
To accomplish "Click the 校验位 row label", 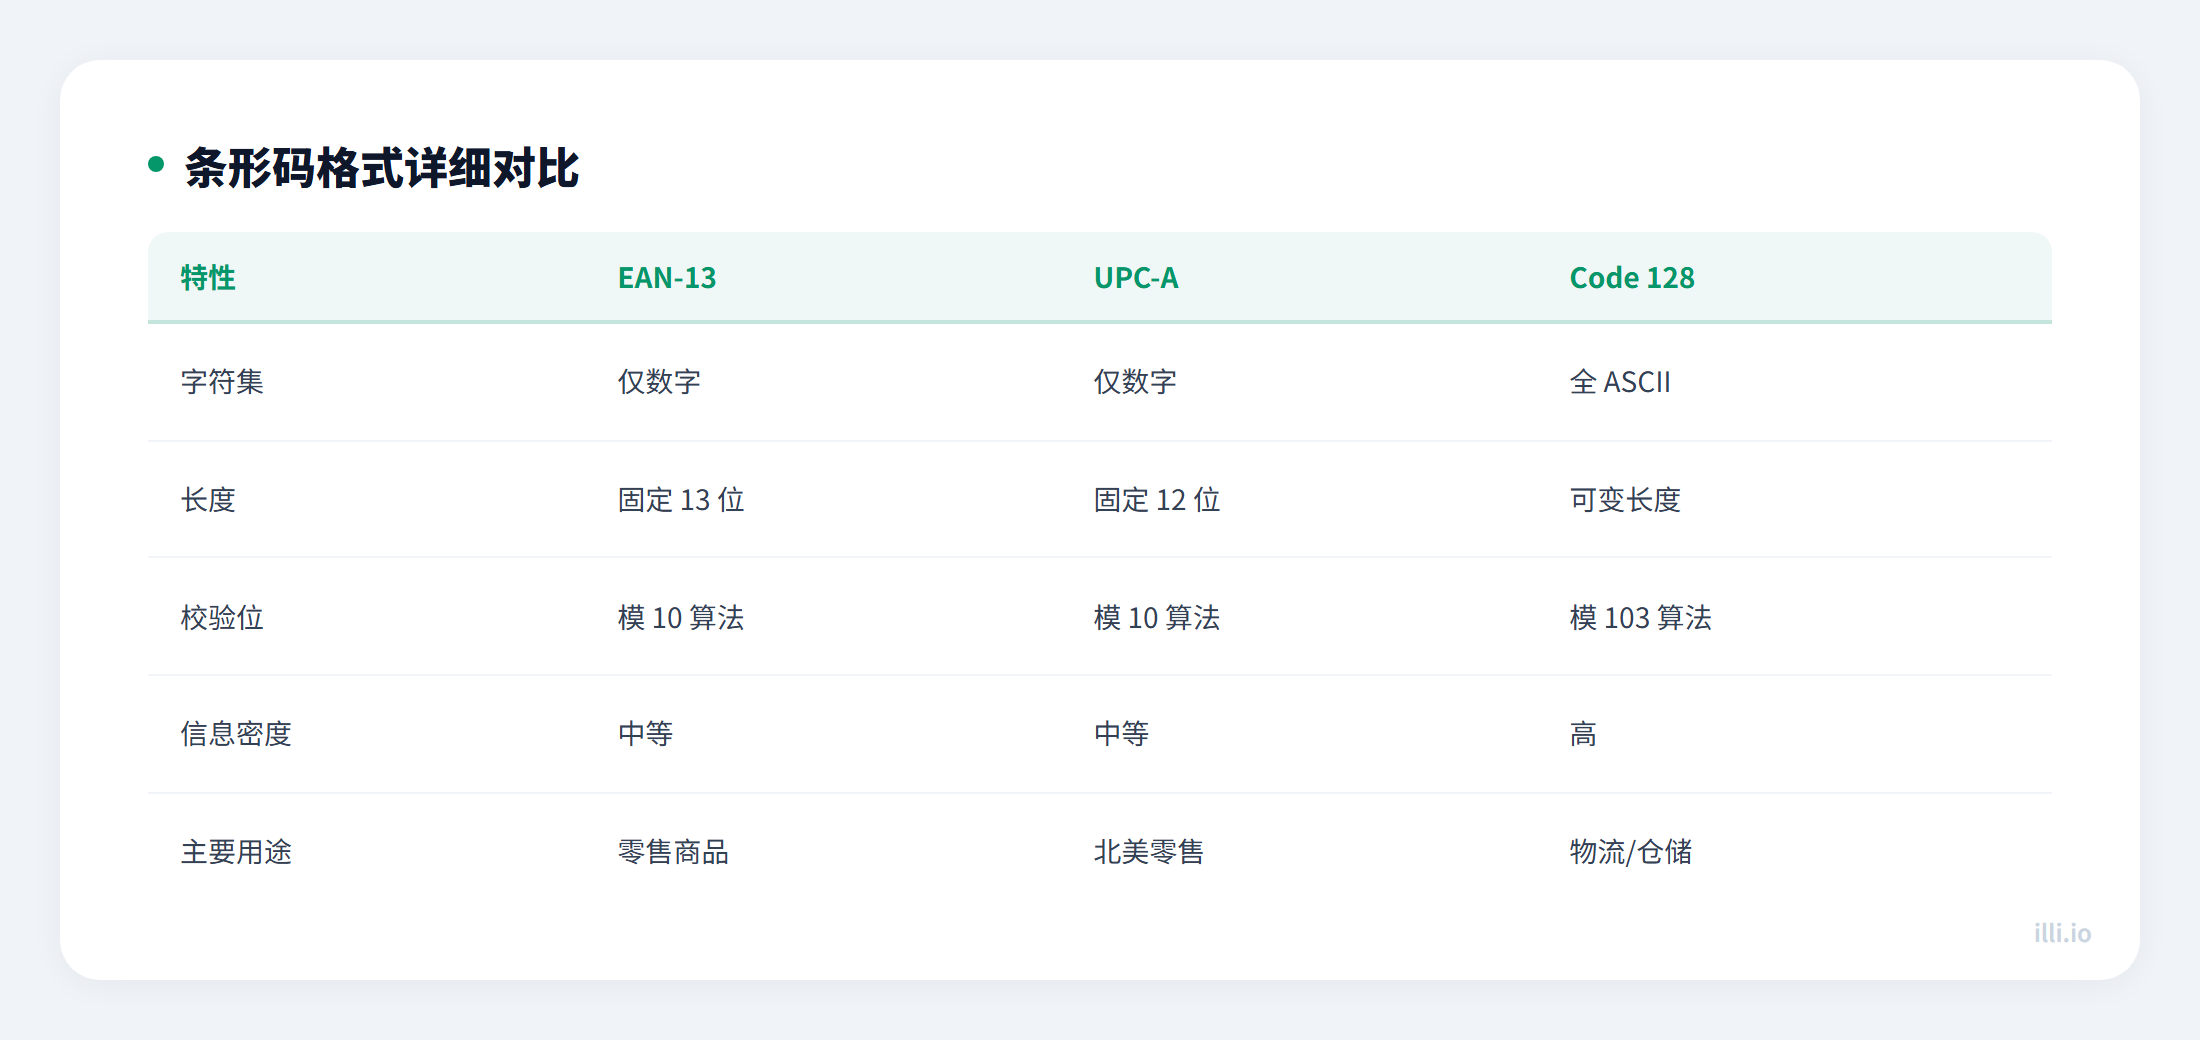I will 221,618.
